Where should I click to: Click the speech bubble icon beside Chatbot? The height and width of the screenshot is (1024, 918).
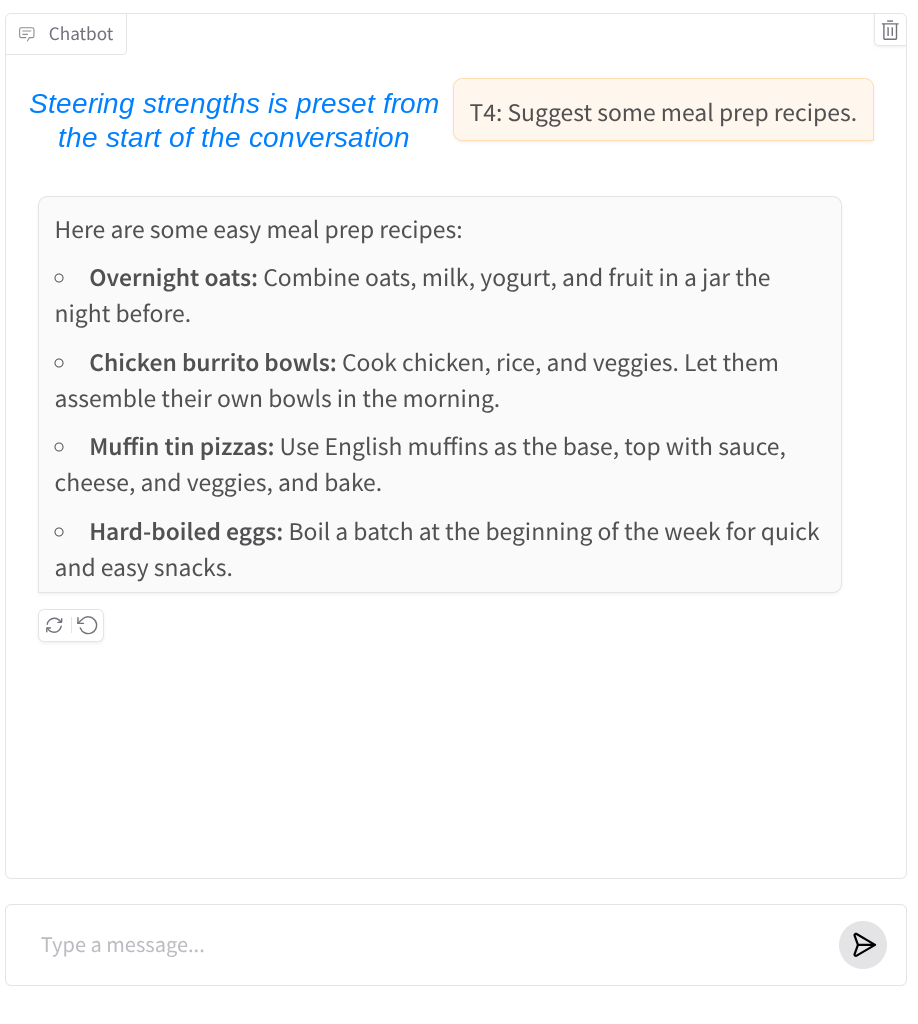pyautogui.click(x=27, y=34)
